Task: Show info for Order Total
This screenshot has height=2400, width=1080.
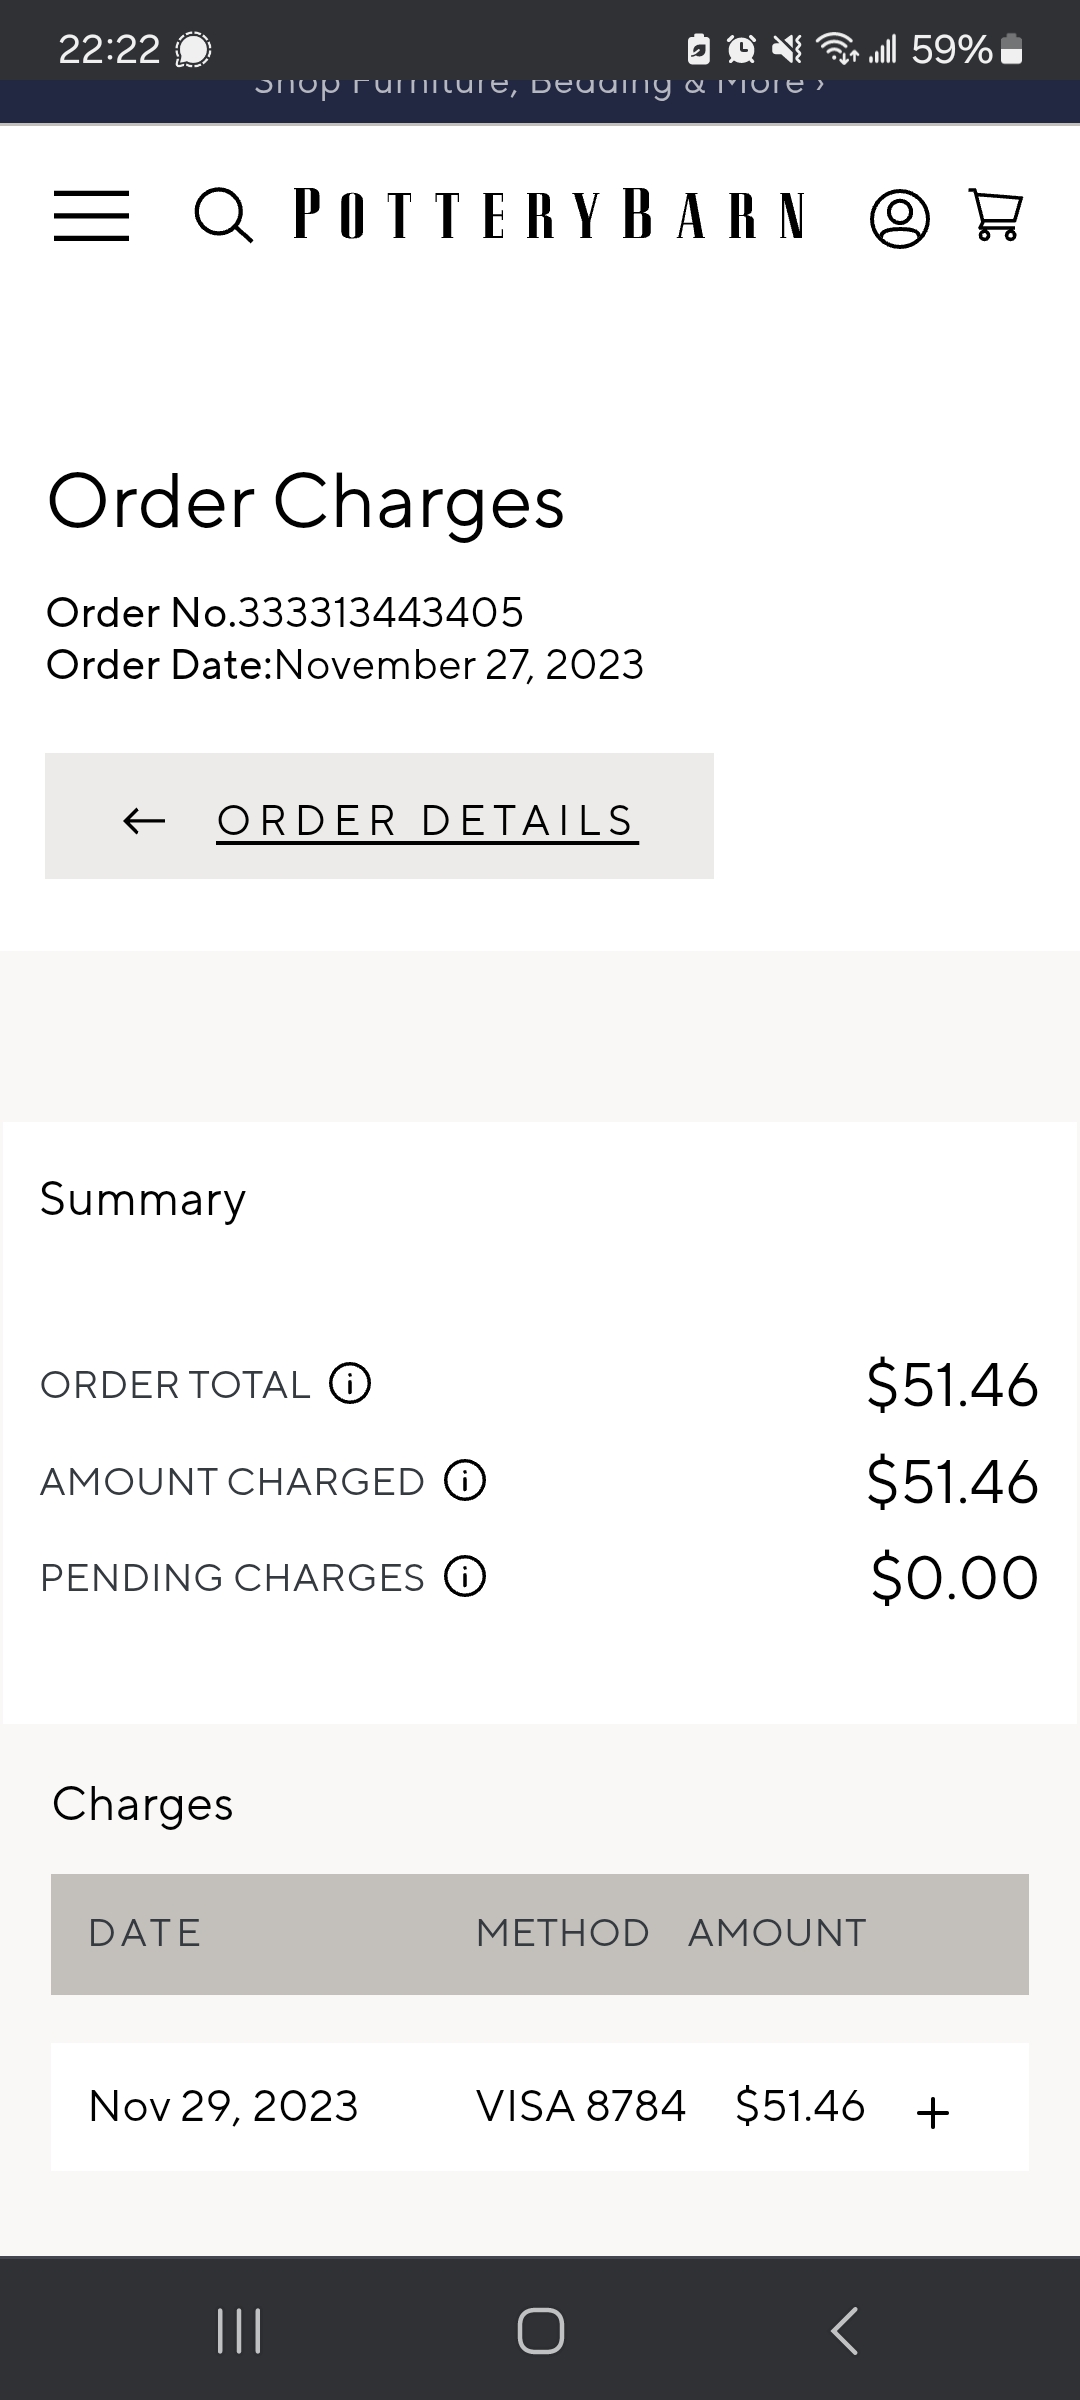Action: coord(350,1384)
